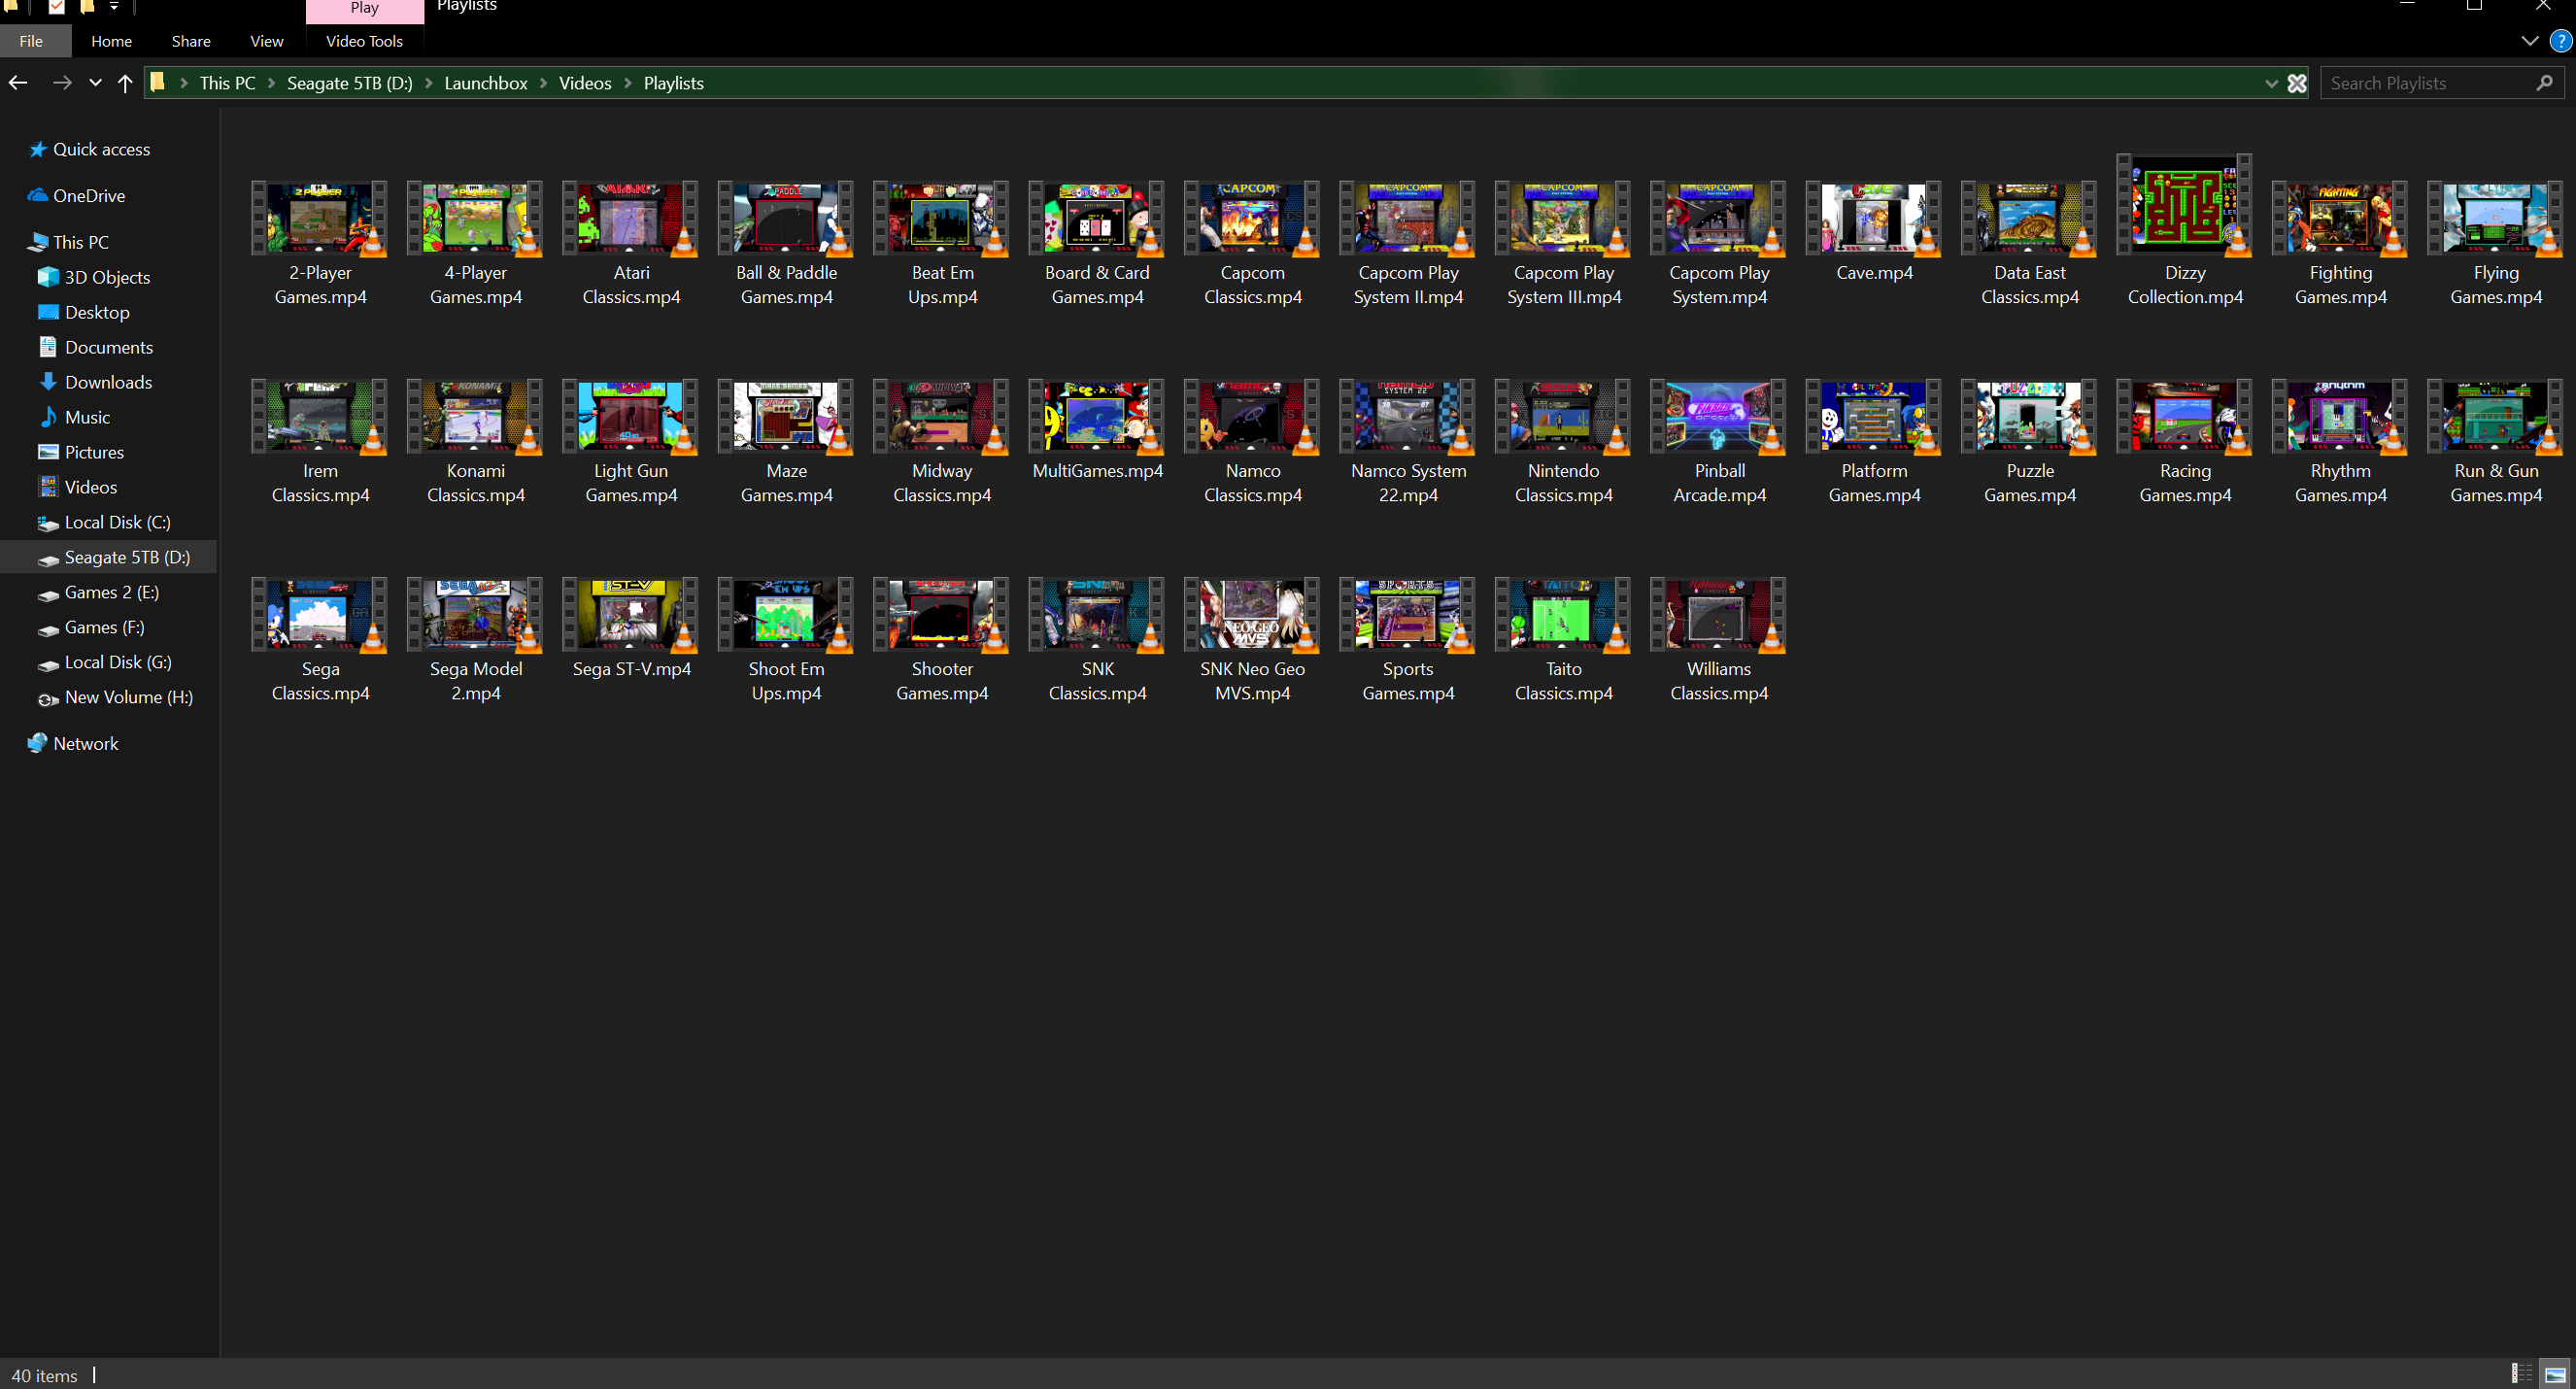Select Local Disk (G:) drive icon
The width and height of the screenshot is (2576, 1389).
(48, 664)
